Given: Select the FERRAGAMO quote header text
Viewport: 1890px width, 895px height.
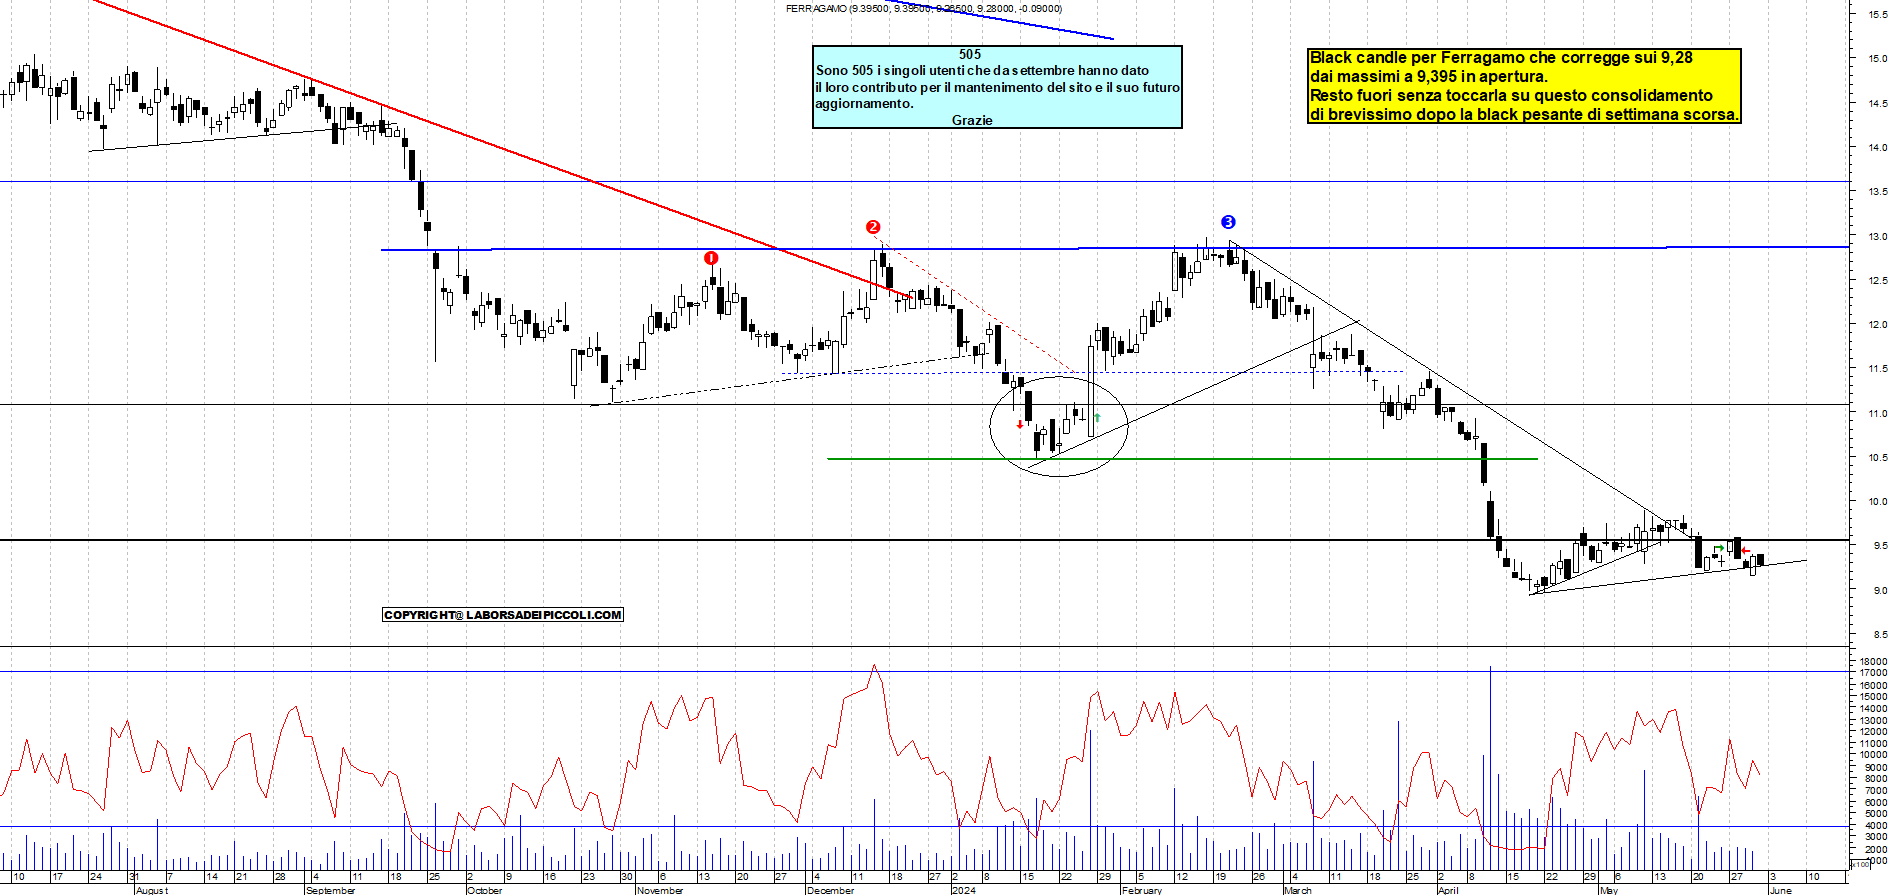Looking at the screenshot, I should pos(924,8).
